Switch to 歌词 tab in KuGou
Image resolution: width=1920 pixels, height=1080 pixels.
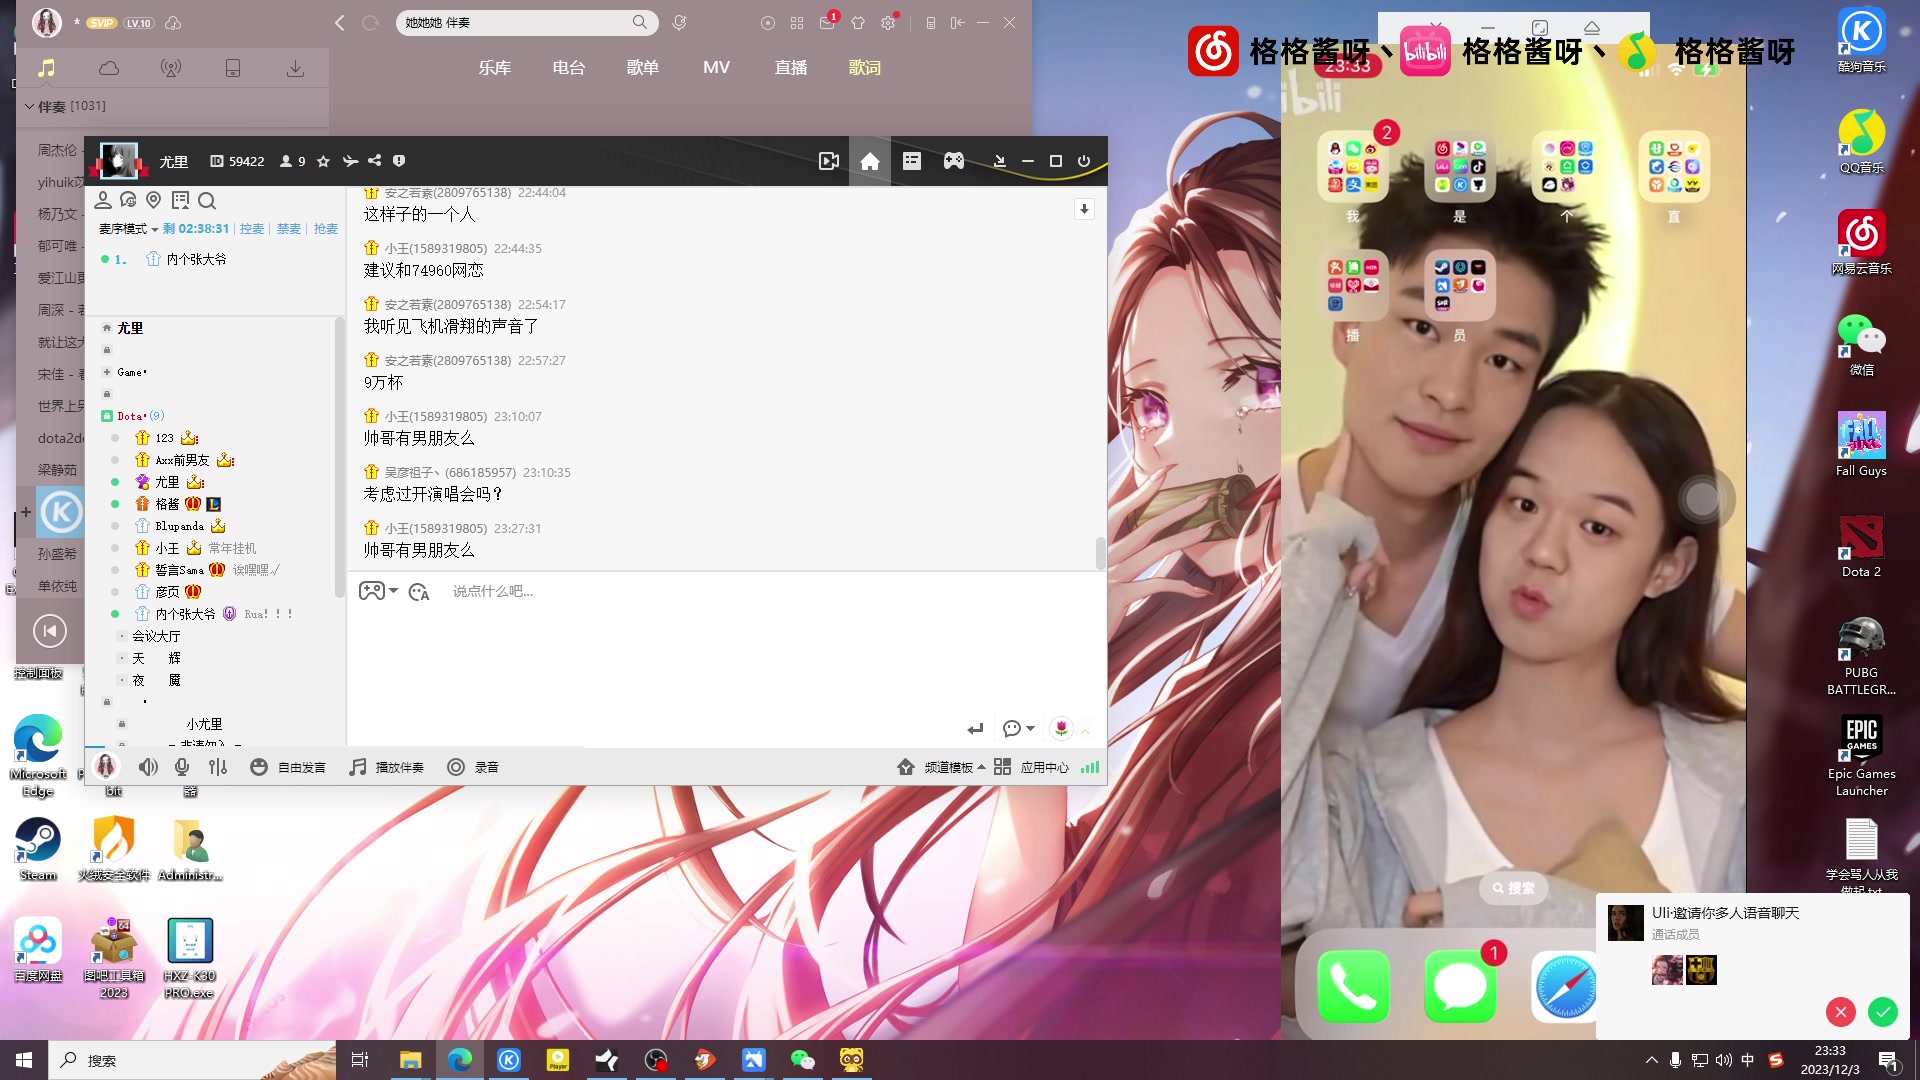(x=864, y=67)
